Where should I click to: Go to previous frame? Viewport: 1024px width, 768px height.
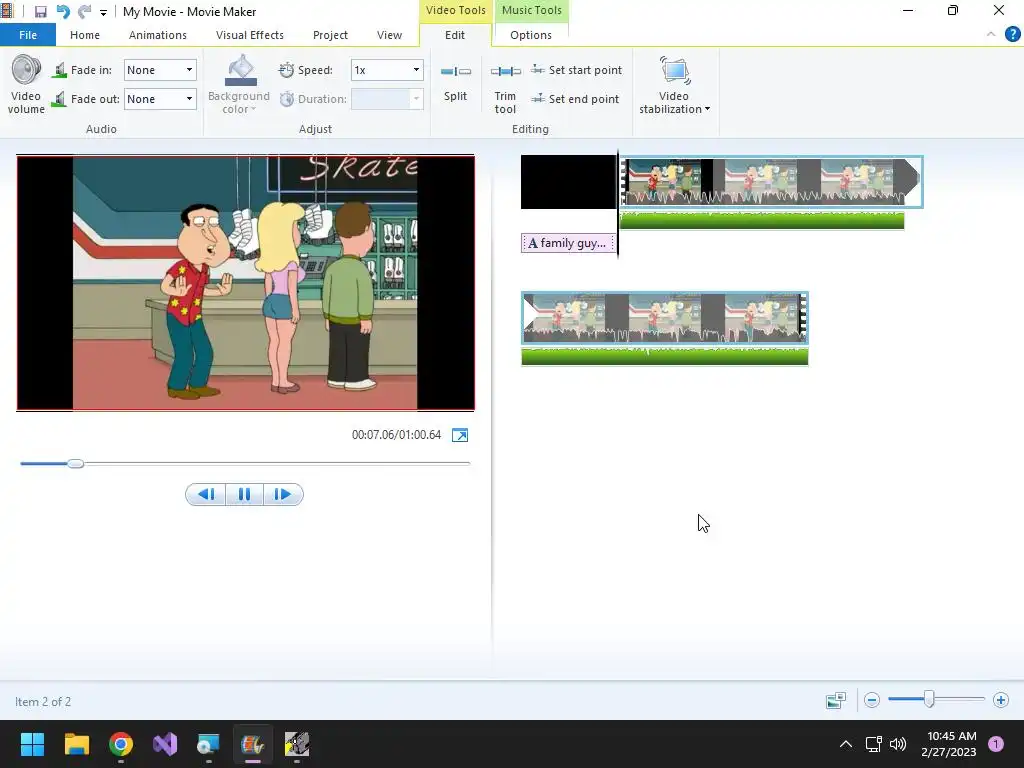206,494
